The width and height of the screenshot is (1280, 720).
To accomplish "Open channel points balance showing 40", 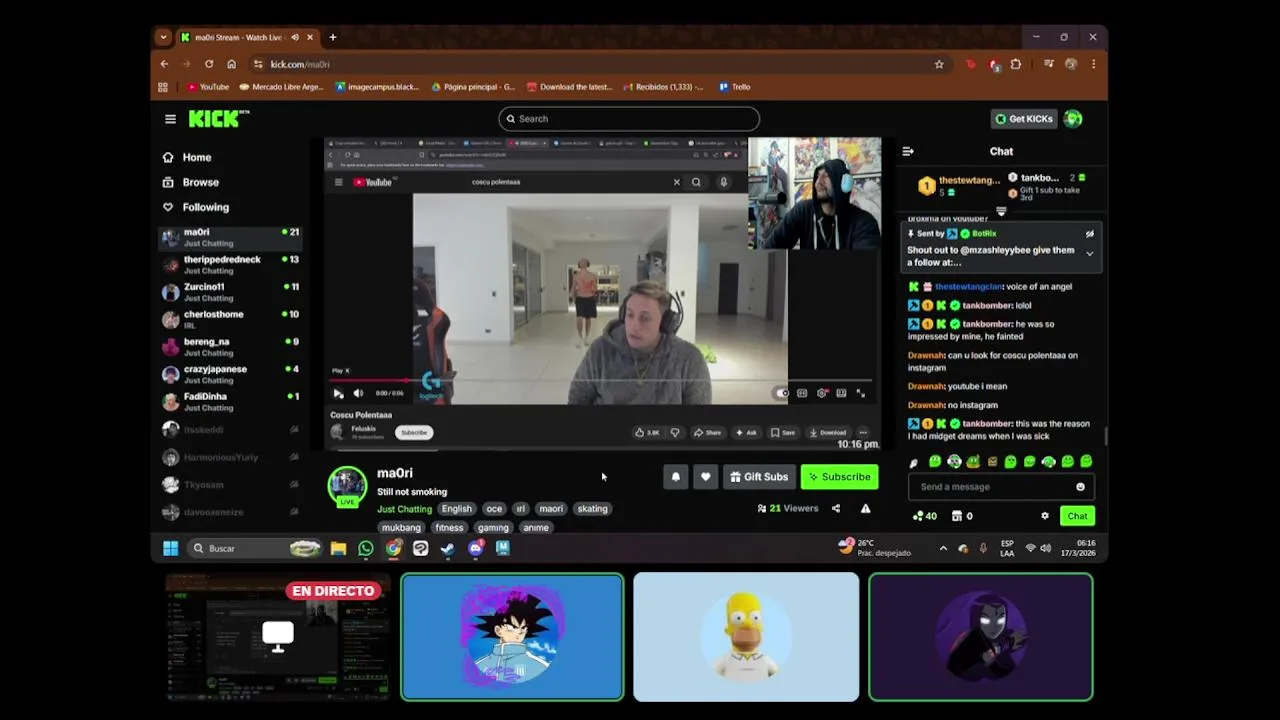I will point(925,516).
